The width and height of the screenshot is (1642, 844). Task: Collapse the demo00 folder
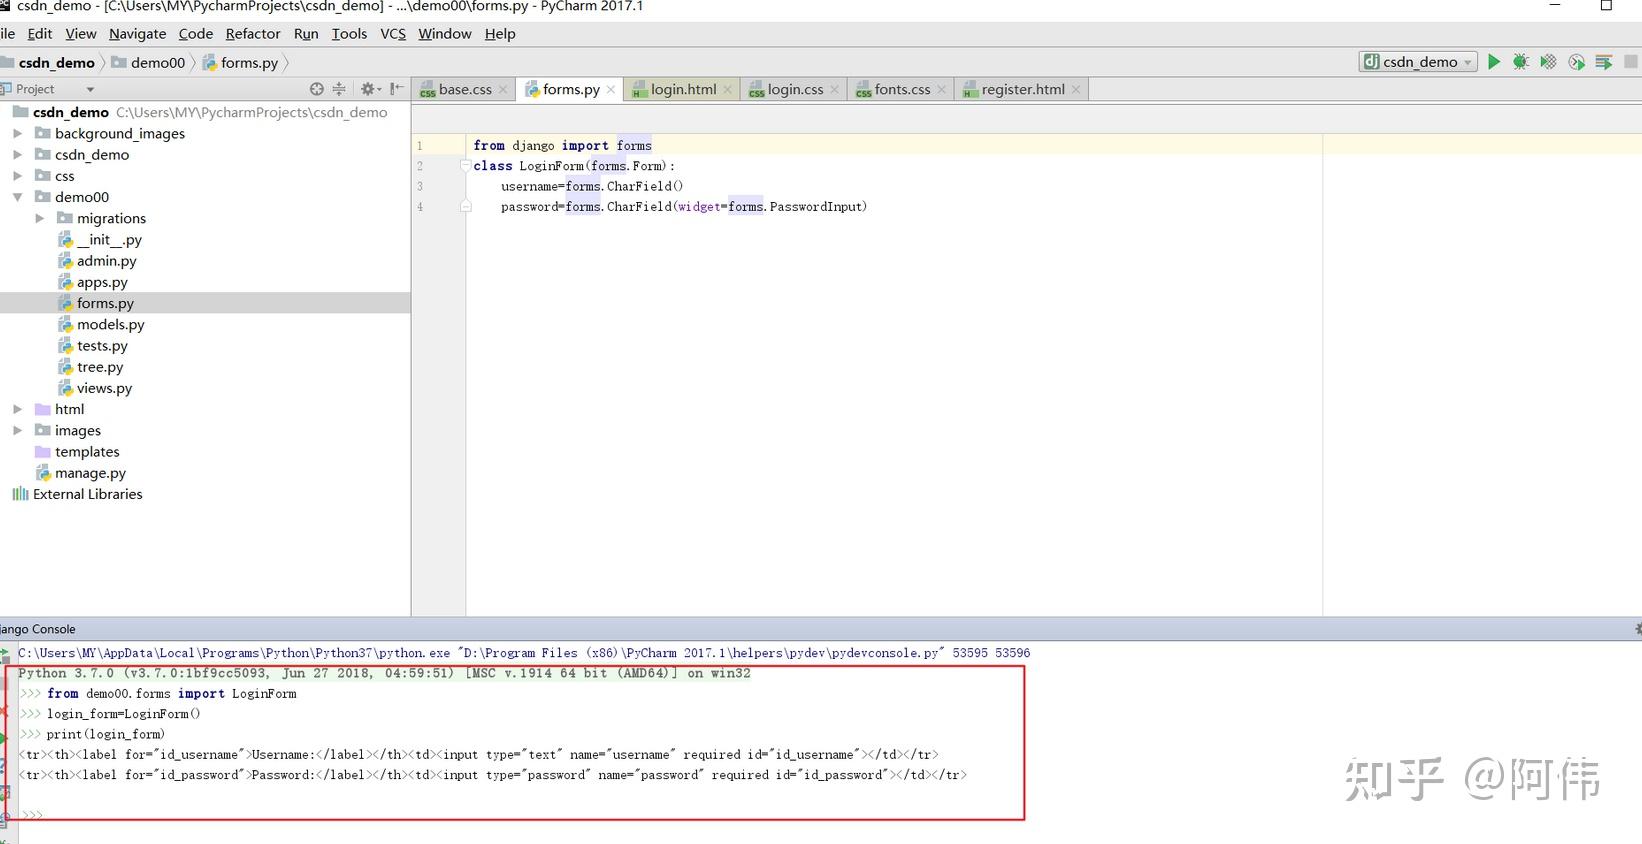17,197
